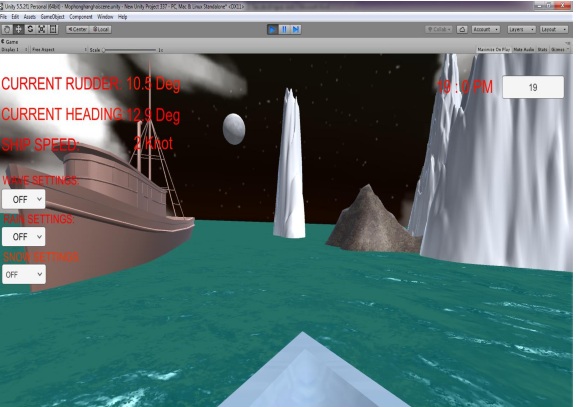Open the Wave Settings dropdown

pos(24,199)
